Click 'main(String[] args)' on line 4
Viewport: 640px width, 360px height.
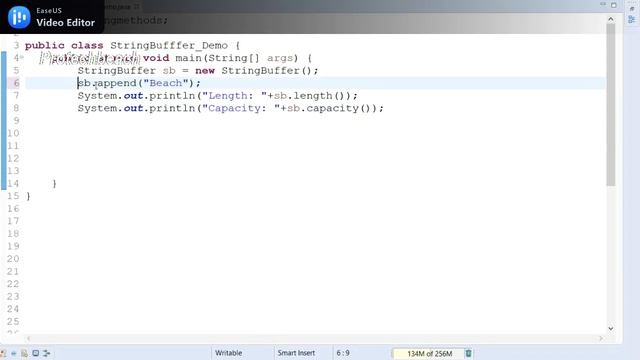click(237, 58)
